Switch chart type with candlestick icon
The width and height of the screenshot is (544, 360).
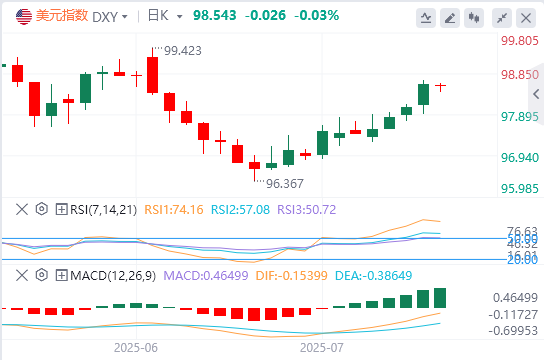tap(474, 18)
